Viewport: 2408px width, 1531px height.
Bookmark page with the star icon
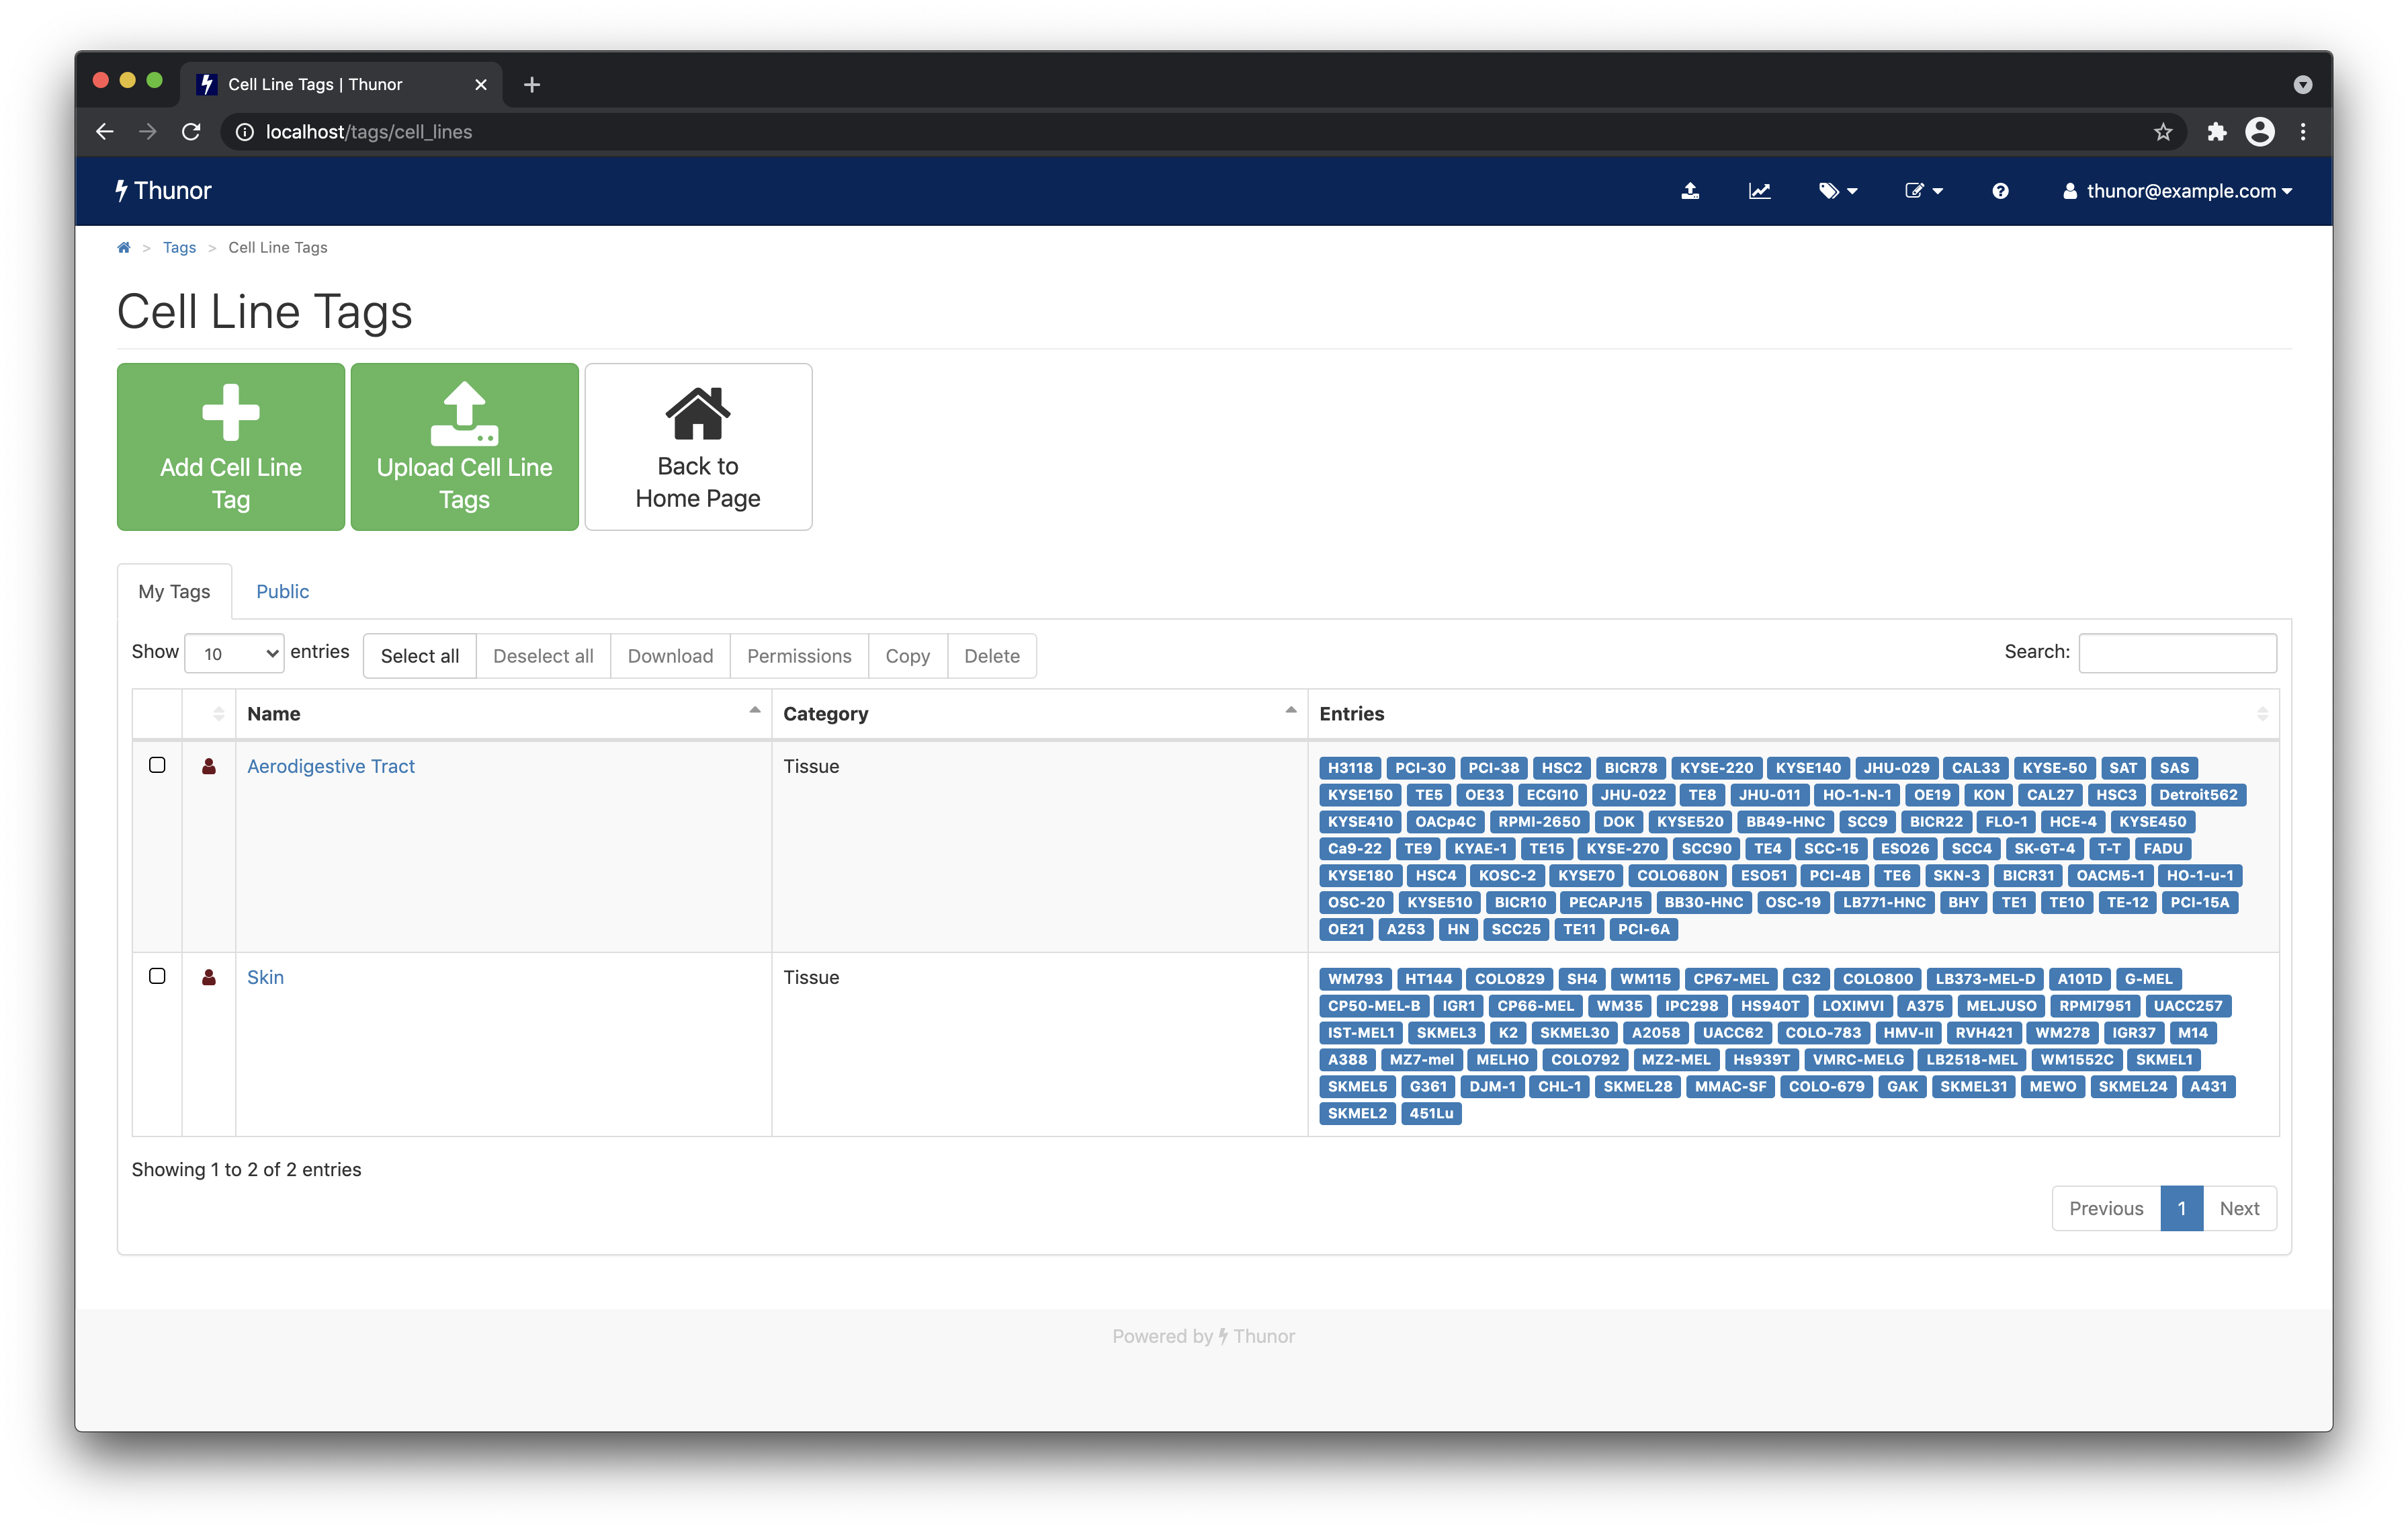(x=2163, y=132)
